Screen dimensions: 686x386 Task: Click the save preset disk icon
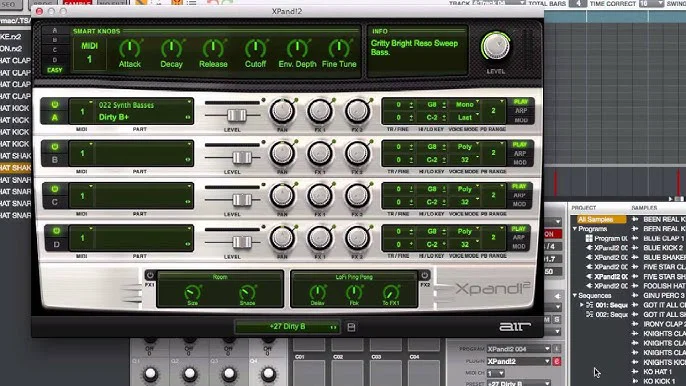[351, 327]
